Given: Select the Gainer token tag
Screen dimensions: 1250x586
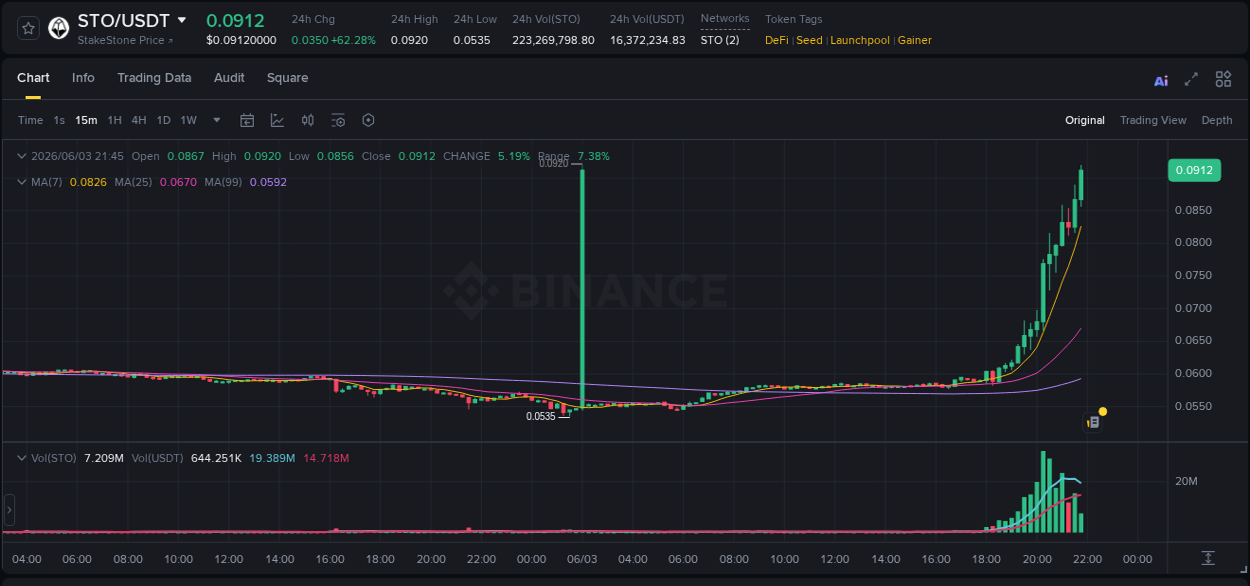Looking at the screenshot, I should [x=915, y=40].
